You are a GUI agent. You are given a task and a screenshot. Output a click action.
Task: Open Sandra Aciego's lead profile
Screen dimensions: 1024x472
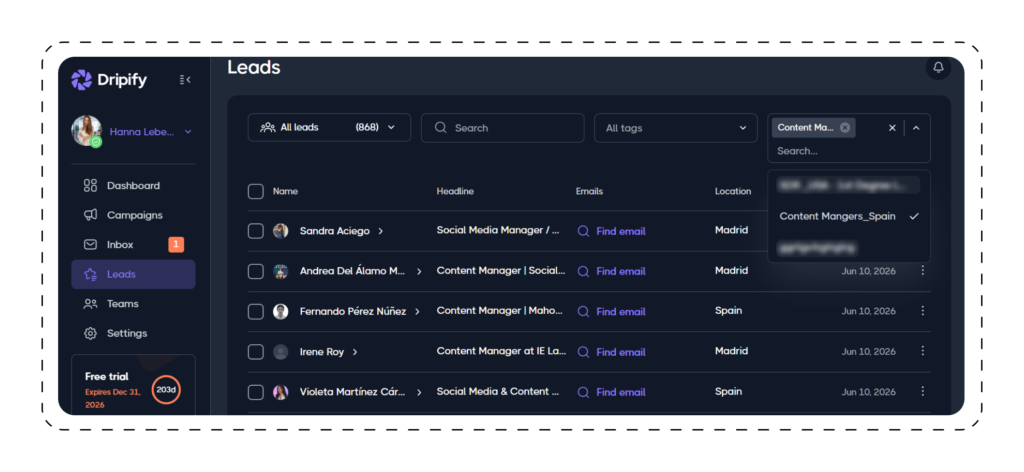334,231
